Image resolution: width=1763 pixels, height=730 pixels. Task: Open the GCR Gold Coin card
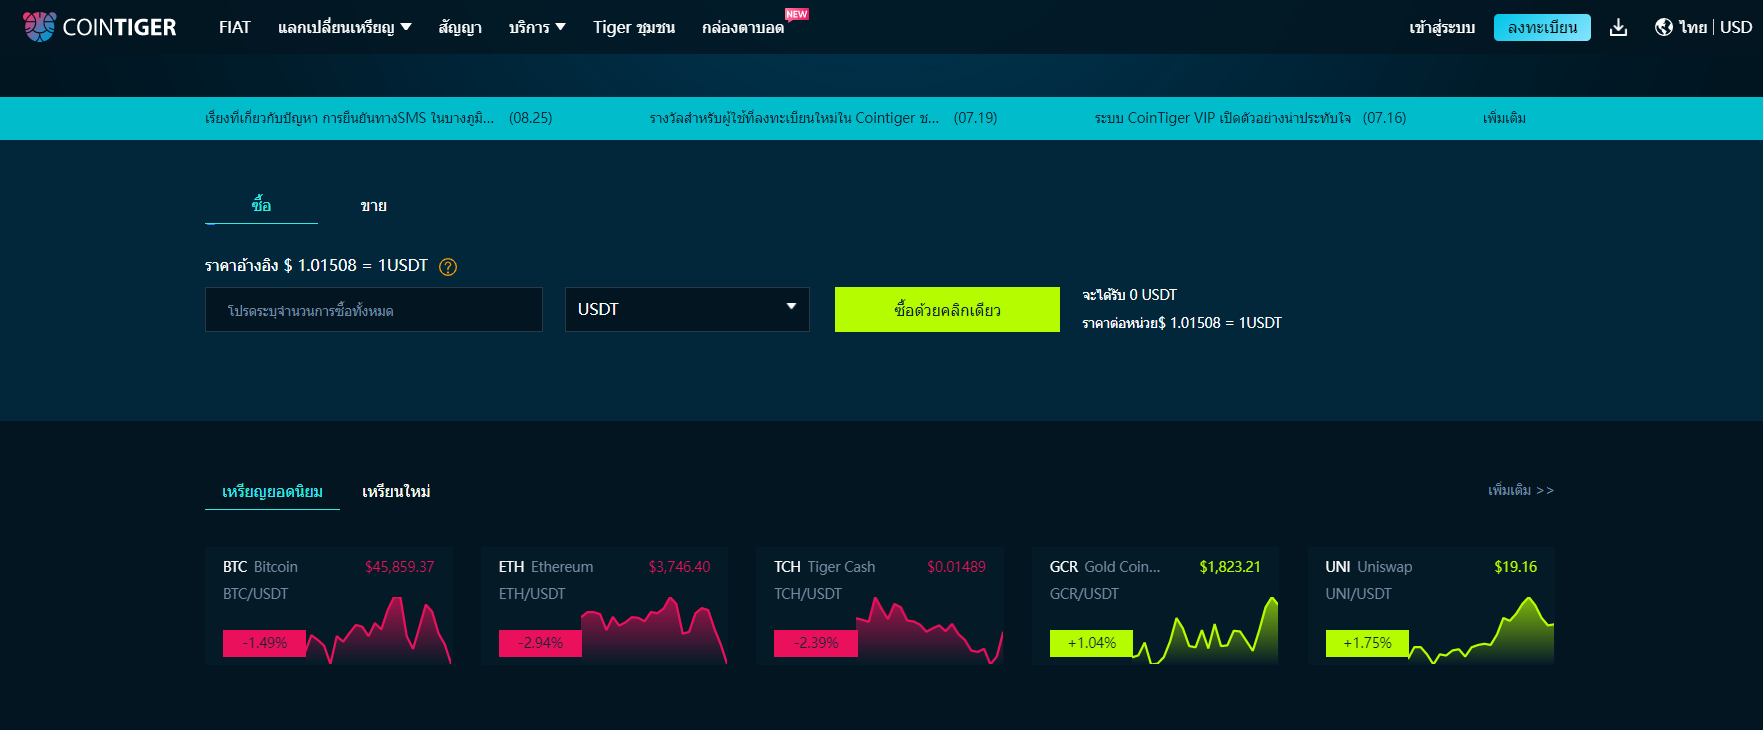click(1156, 606)
